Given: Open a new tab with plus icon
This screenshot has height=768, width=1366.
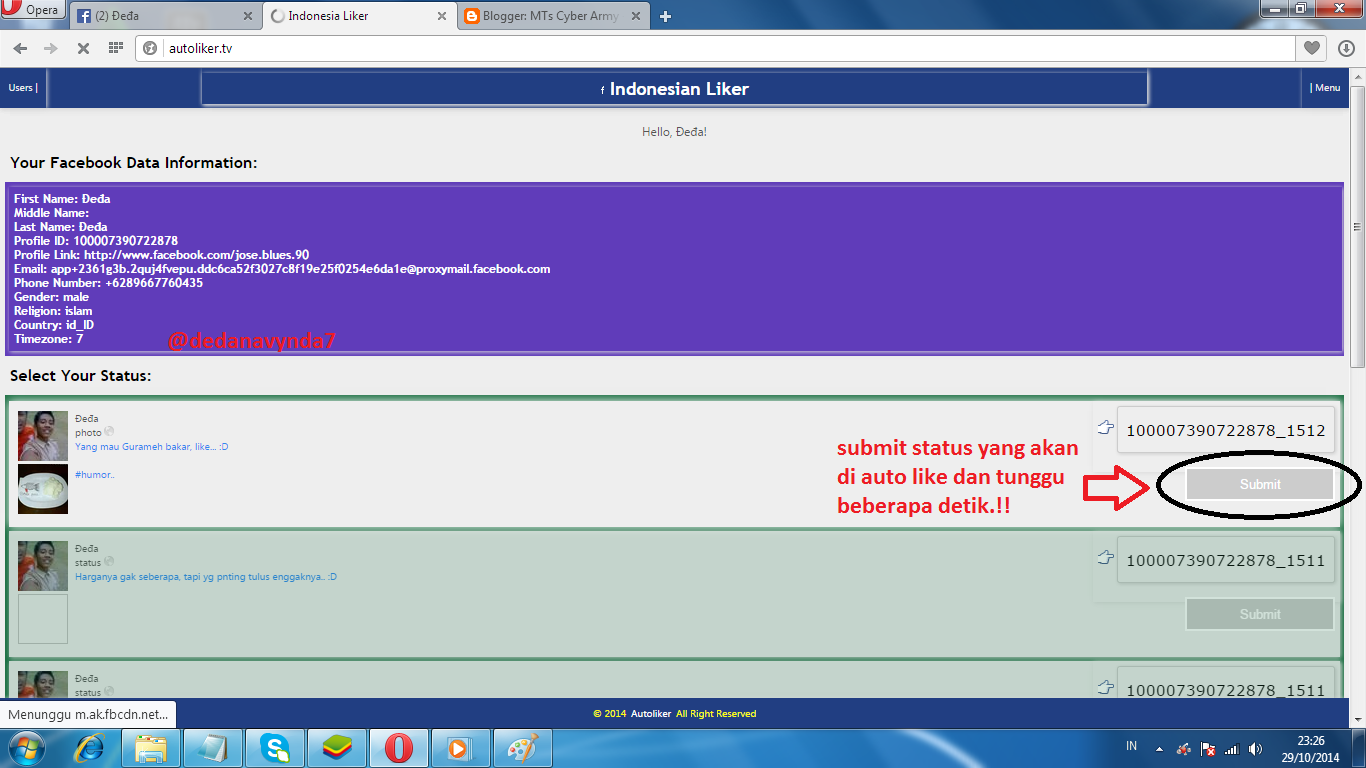Looking at the screenshot, I should click(x=666, y=16).
